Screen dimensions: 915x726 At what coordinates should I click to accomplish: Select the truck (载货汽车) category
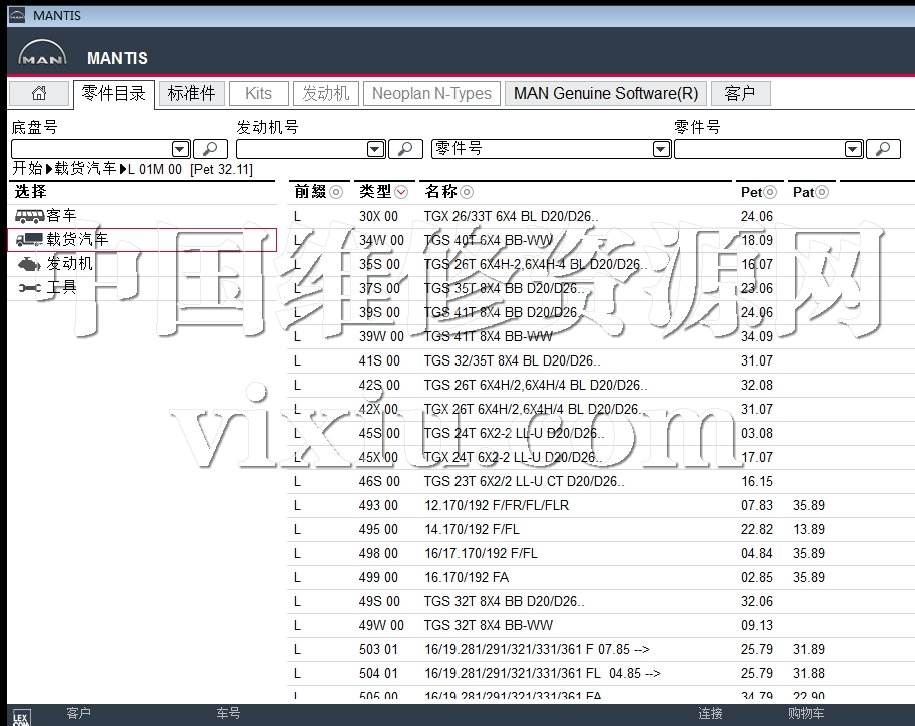coord(77,240)
